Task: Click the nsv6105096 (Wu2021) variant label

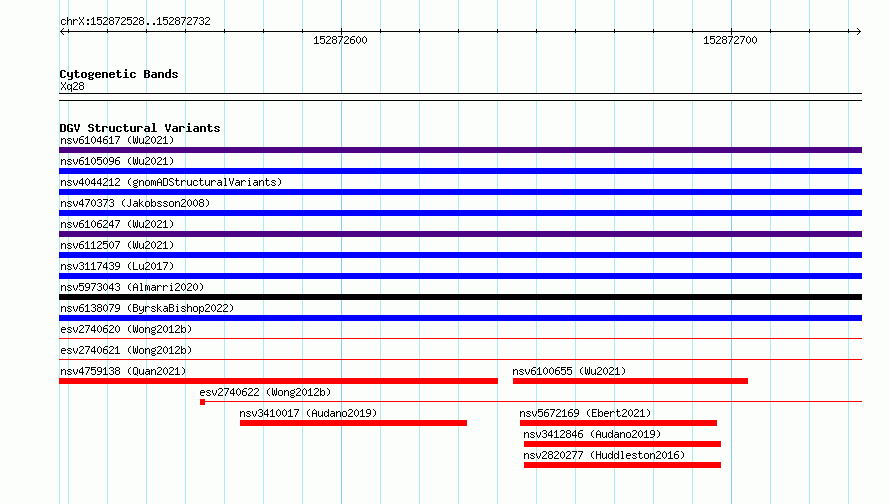Action: pyautogui.click(x=117, y=161)
